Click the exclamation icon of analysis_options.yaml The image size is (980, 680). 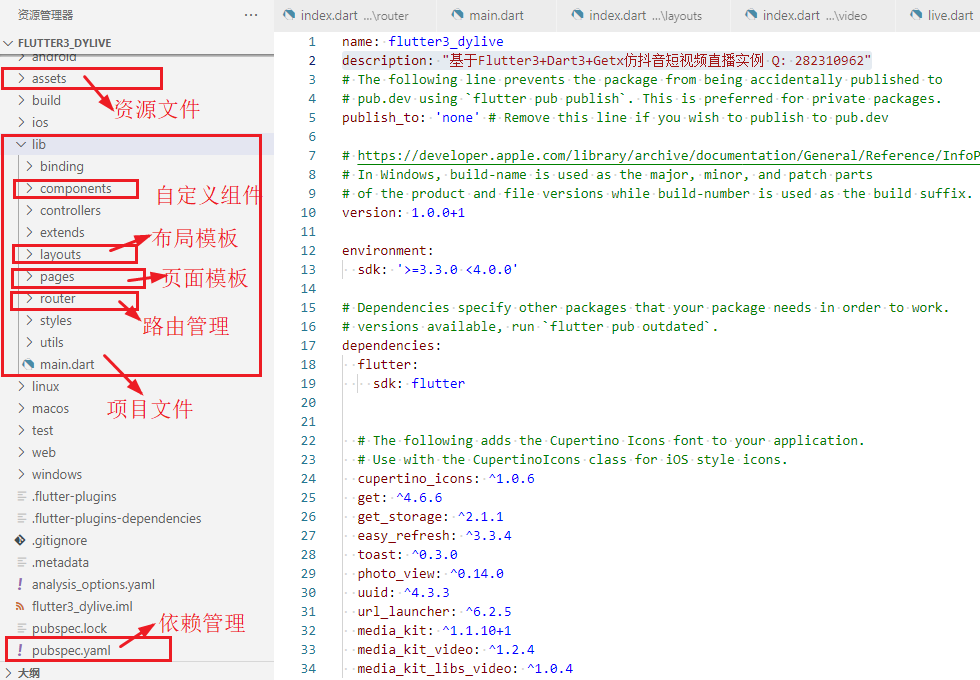coord(21,584)
